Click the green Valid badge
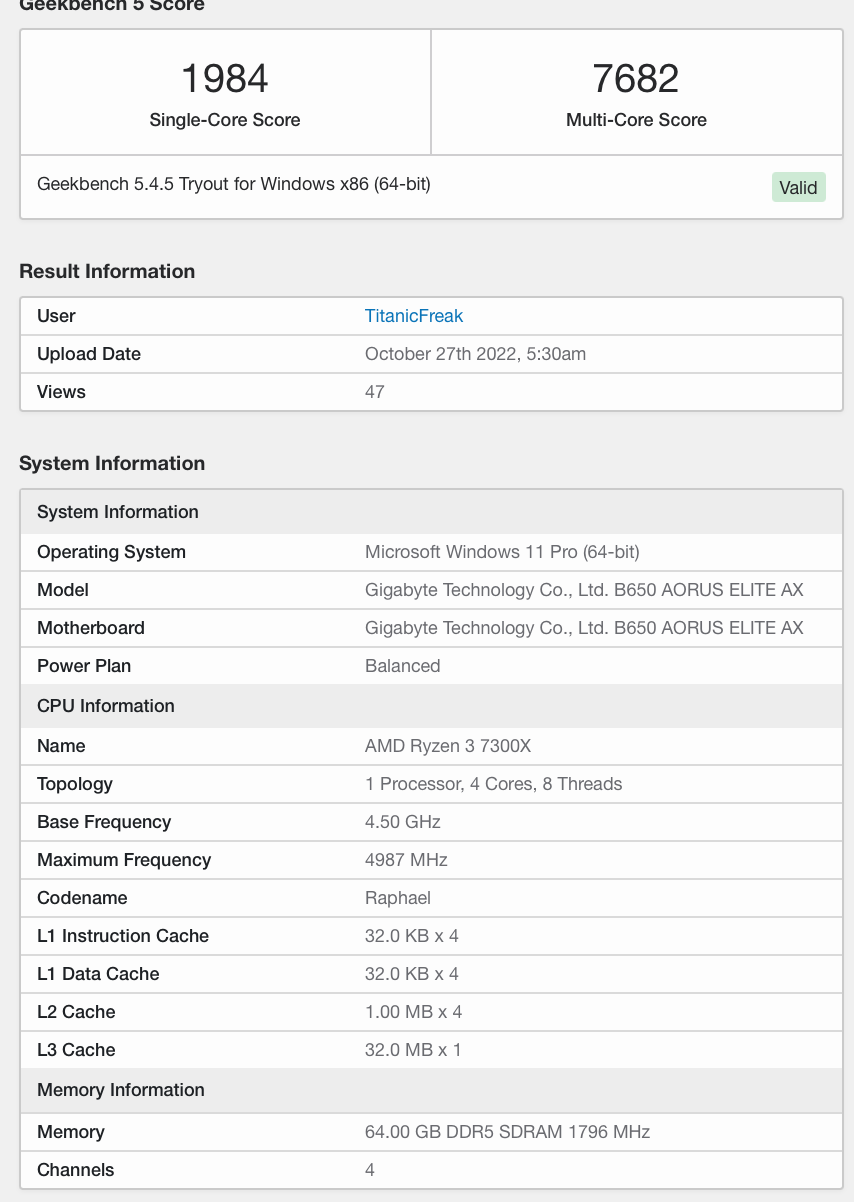The image size is (854, 1202). 798,188
